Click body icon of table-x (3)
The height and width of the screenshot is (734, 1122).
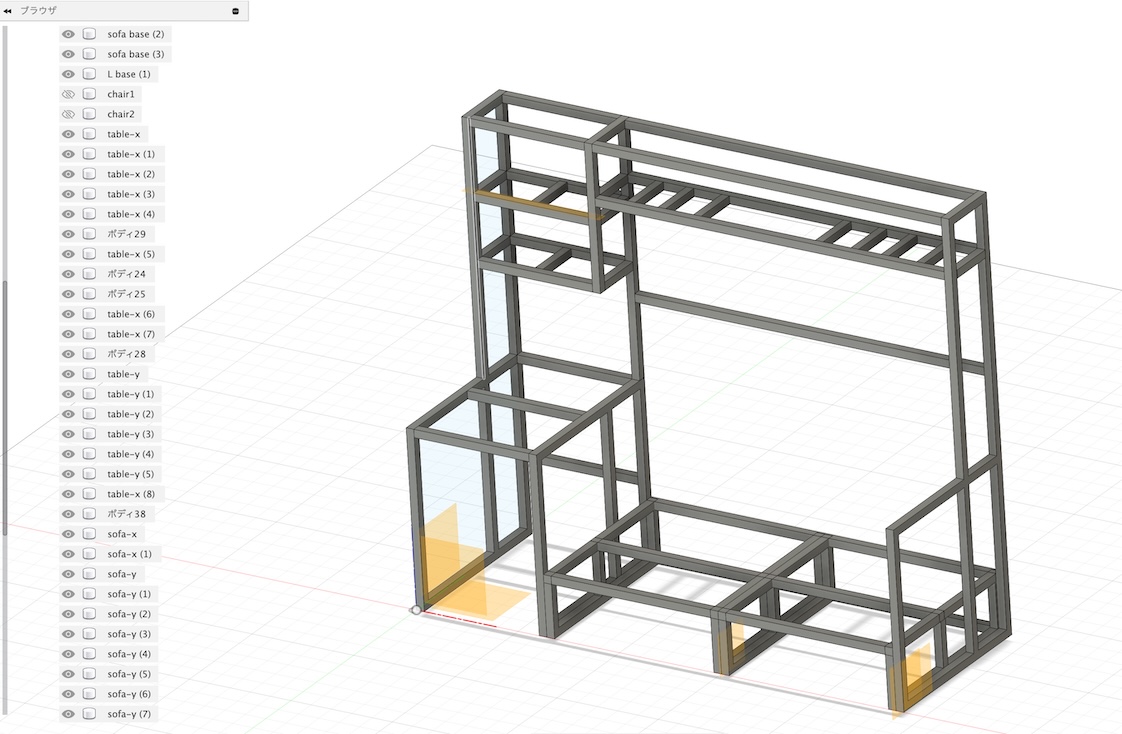(89, 195)
